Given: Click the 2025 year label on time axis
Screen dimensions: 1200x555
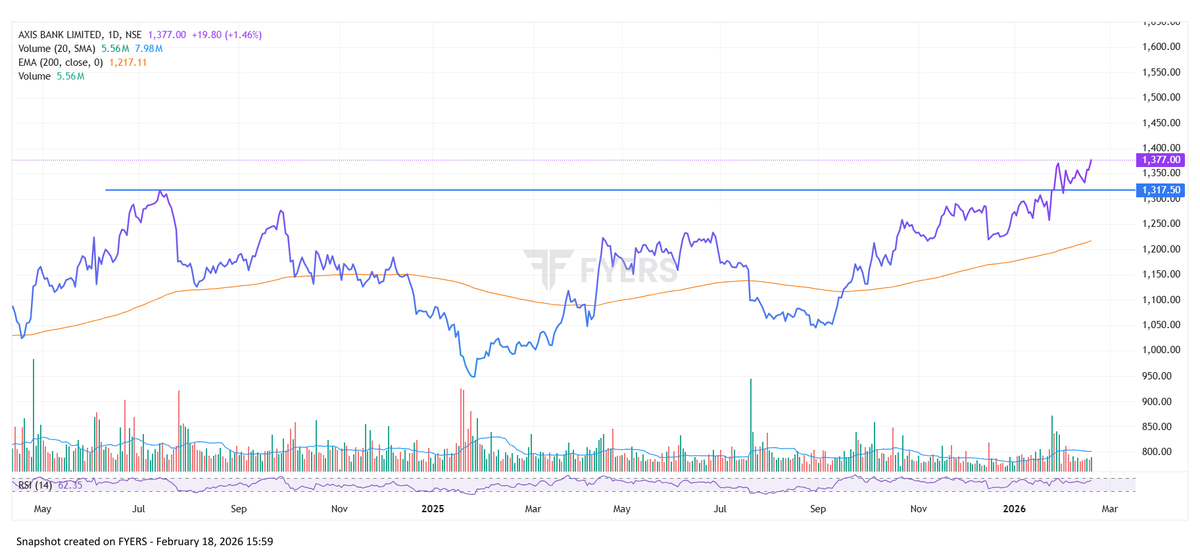Looking at the screenshot, I should pos(433,509).
